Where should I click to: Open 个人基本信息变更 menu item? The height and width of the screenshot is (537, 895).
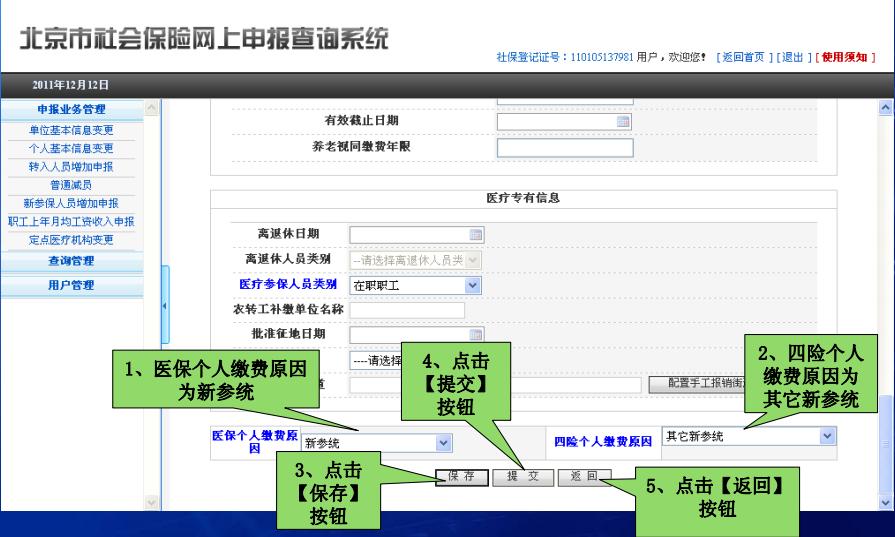click(x=71, y=148)
